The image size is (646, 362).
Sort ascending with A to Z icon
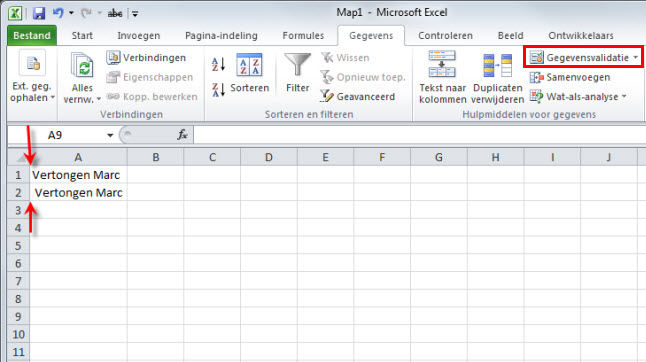(x=218, y=64)
